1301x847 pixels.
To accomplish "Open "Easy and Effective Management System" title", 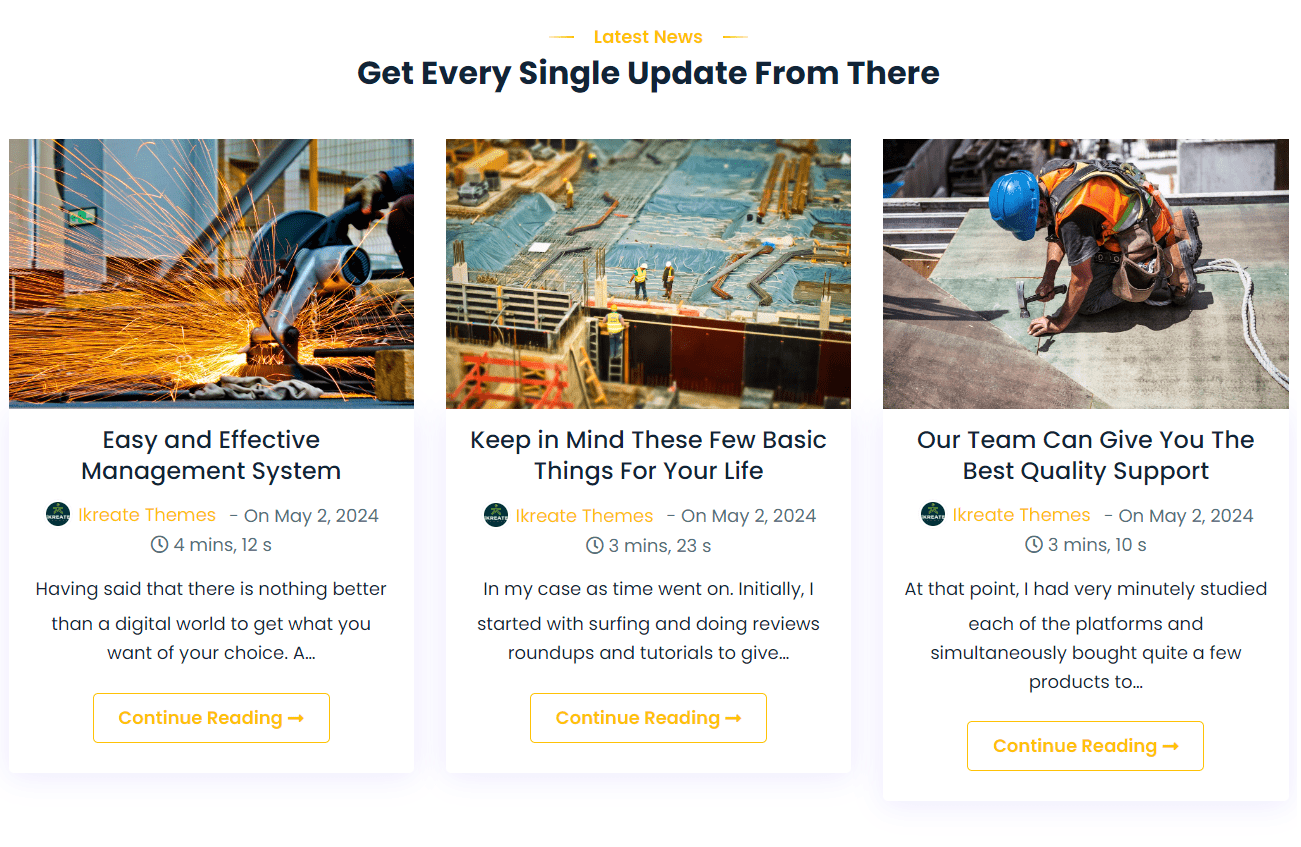I will tap(211, 455).
